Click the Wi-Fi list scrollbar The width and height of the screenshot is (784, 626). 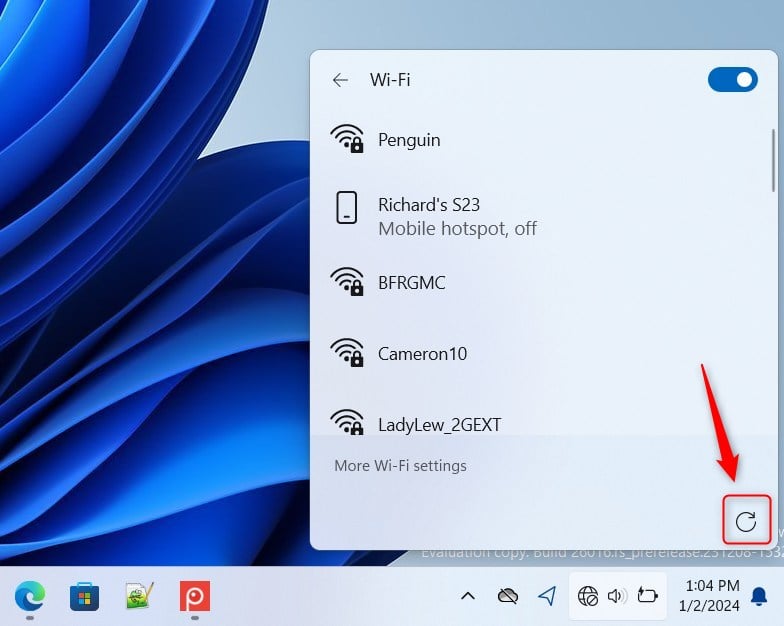point(773,160)
